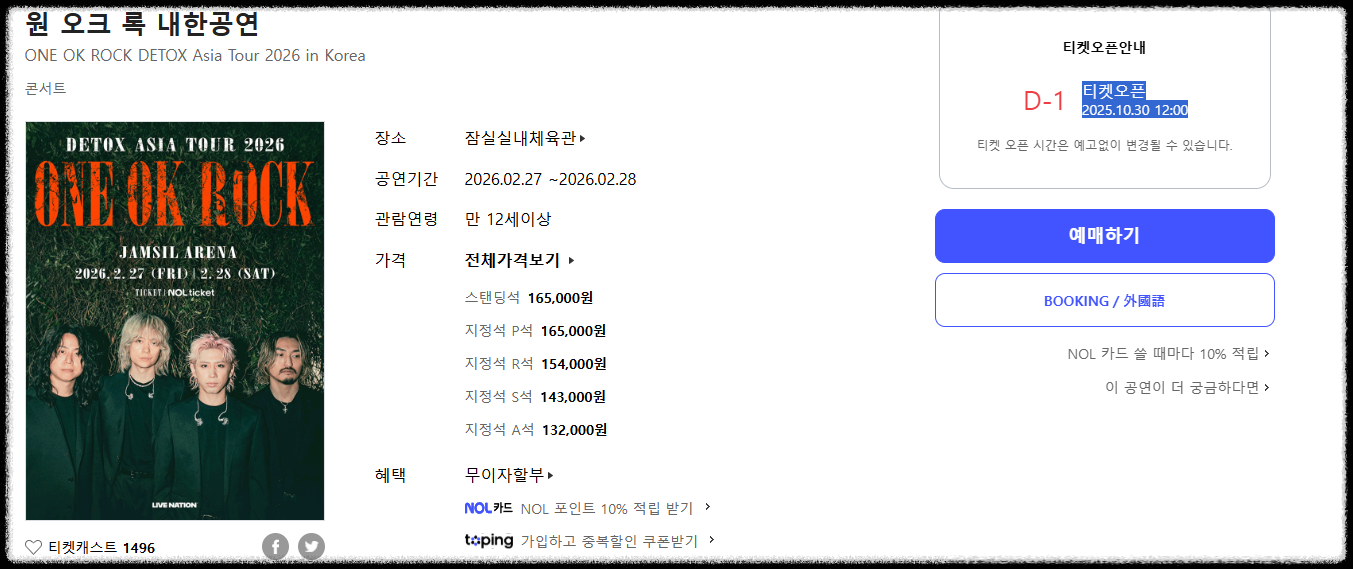Screen dimensions: 1353x569
Task: Click the 지정석 P석 165,000원 row
Action: tap(536, 331)
